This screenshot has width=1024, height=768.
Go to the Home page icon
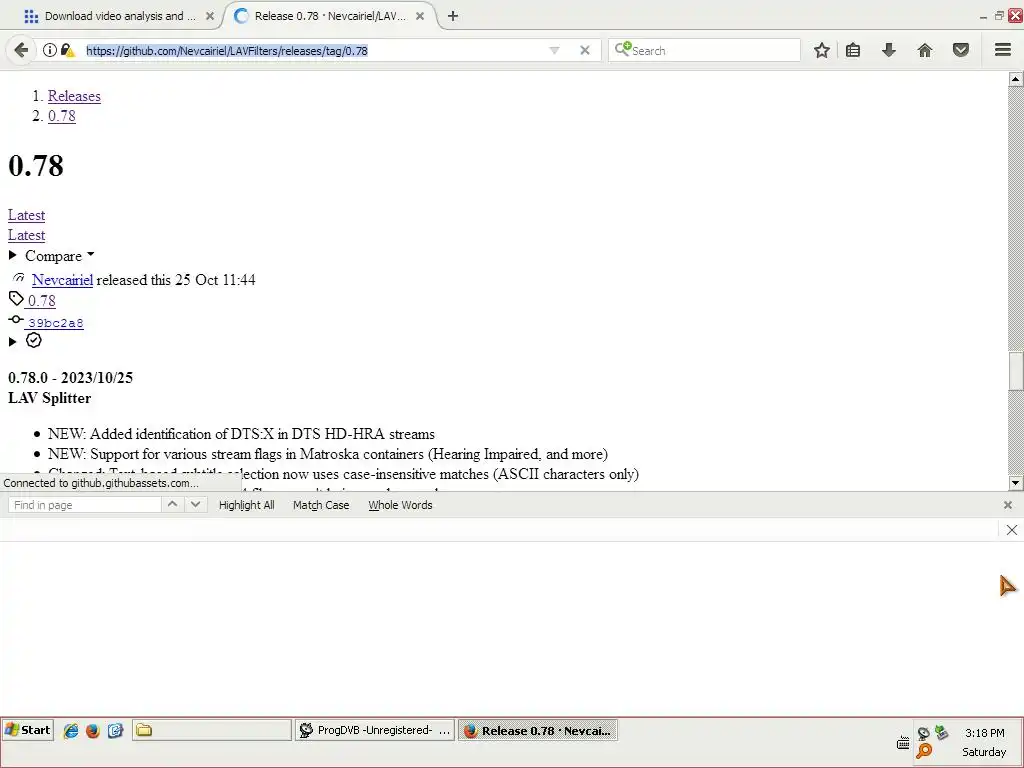click(x=925, y=50)
